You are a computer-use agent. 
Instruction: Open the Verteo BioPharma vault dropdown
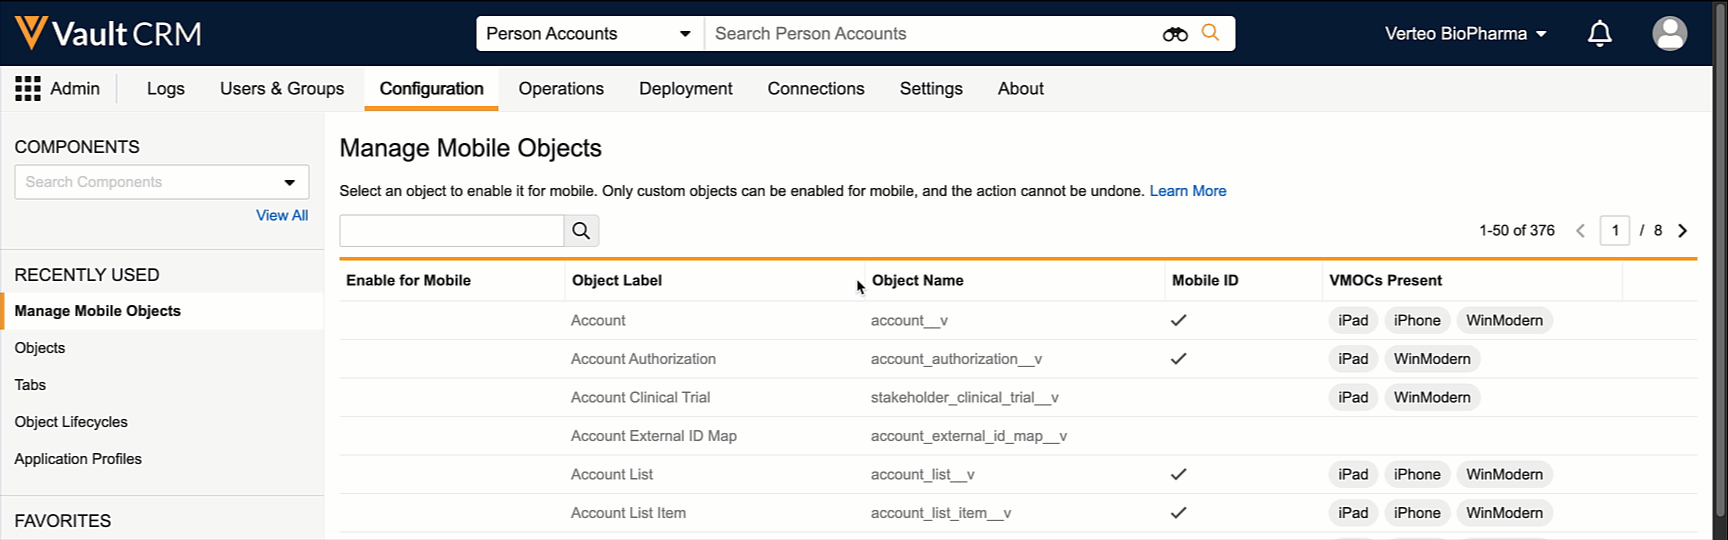pos(1465,34)
